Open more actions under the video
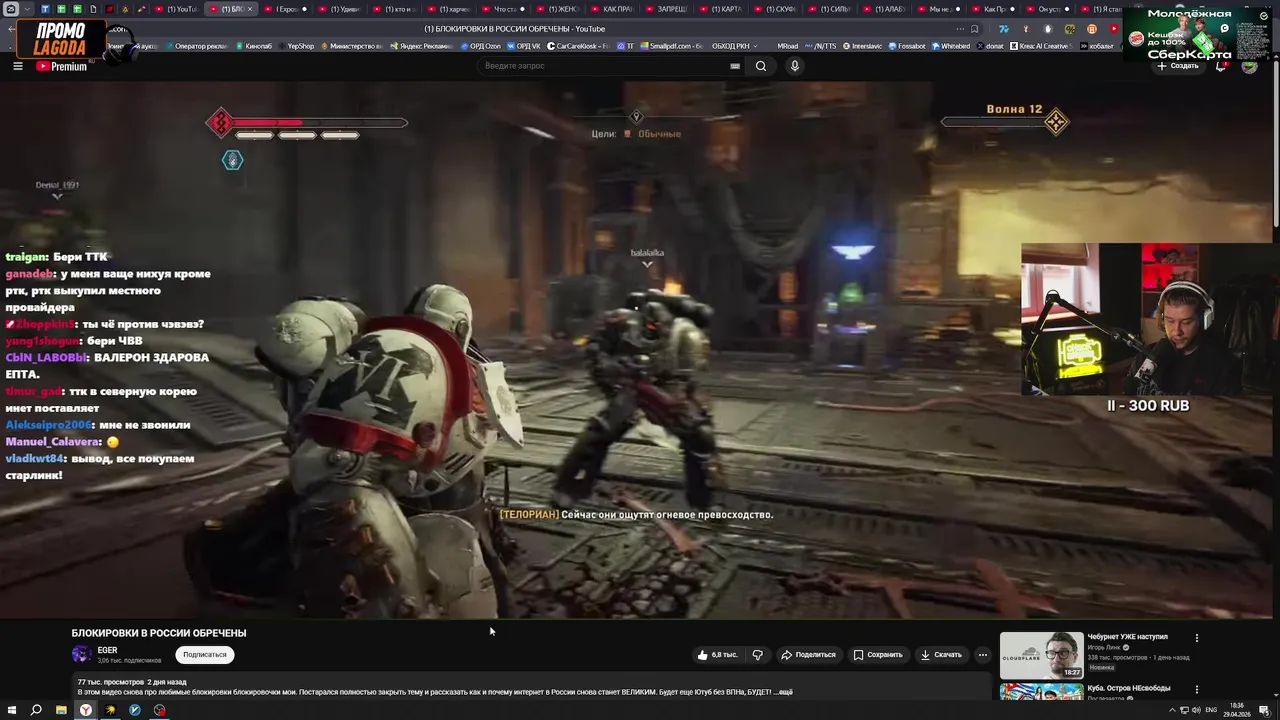1280x720 pixels. tap(983, 655)
